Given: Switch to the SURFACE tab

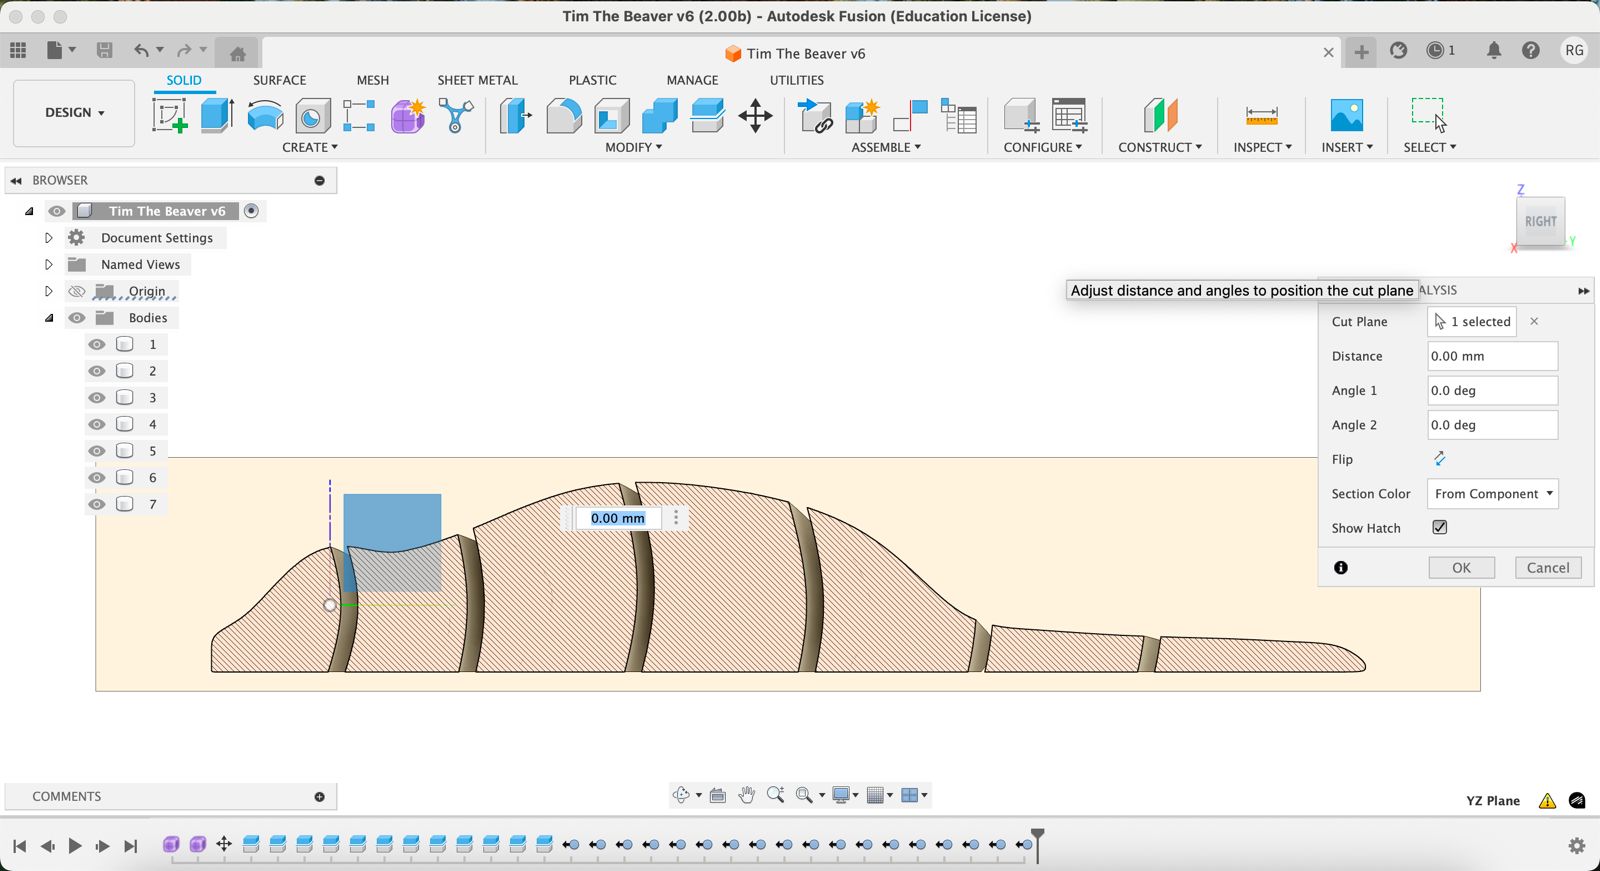Looking at the screenshot, I should 279,80.
